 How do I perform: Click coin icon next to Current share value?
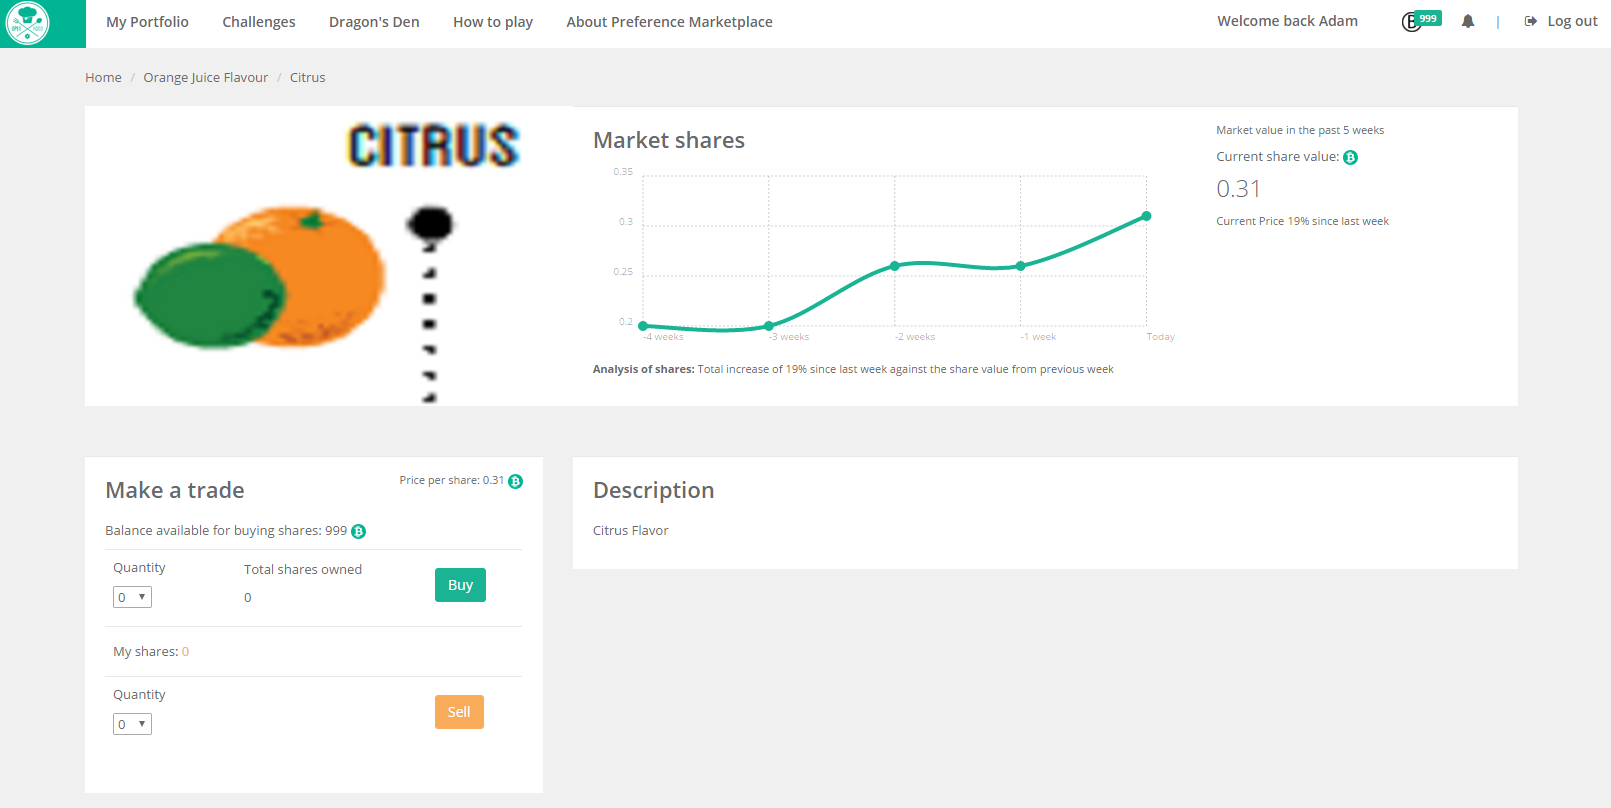coord(1350,158)
